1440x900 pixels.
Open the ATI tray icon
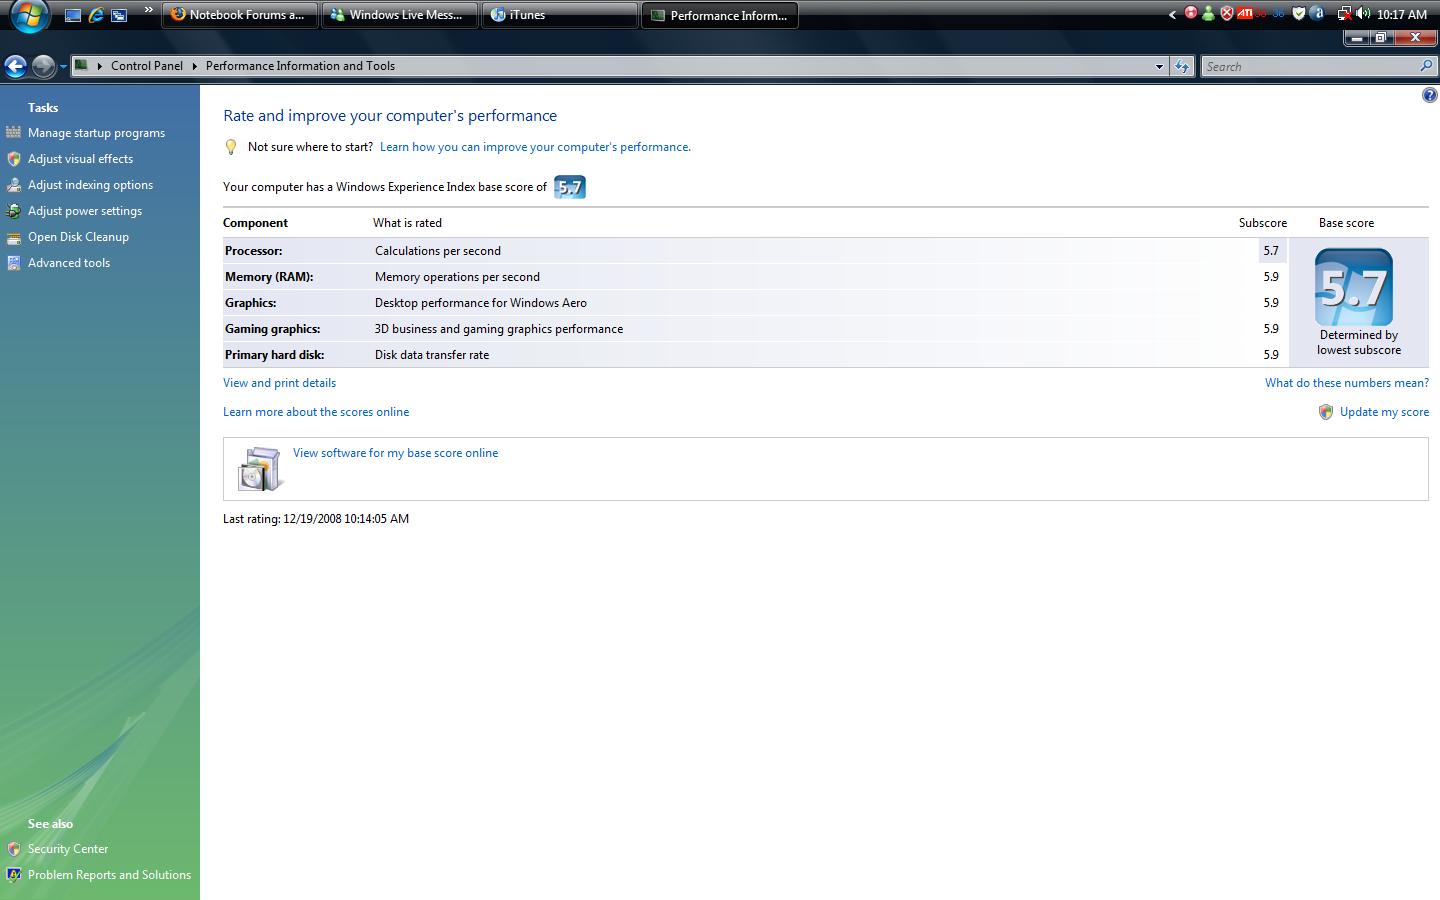[x=1245, y=14]
